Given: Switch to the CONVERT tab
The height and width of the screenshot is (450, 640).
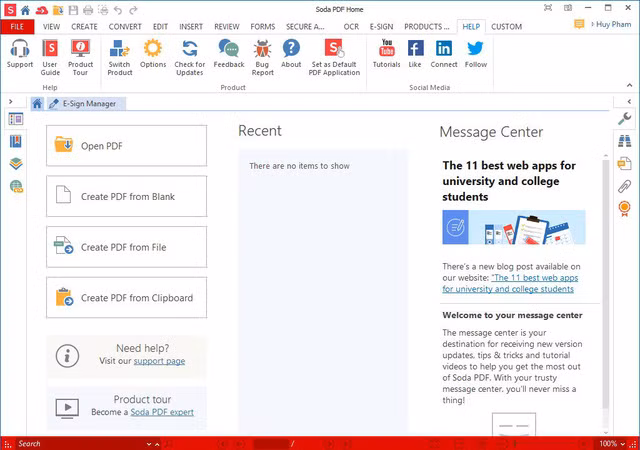Looking at the screenshot, I should pyautogui.click(x=125, y=27).
